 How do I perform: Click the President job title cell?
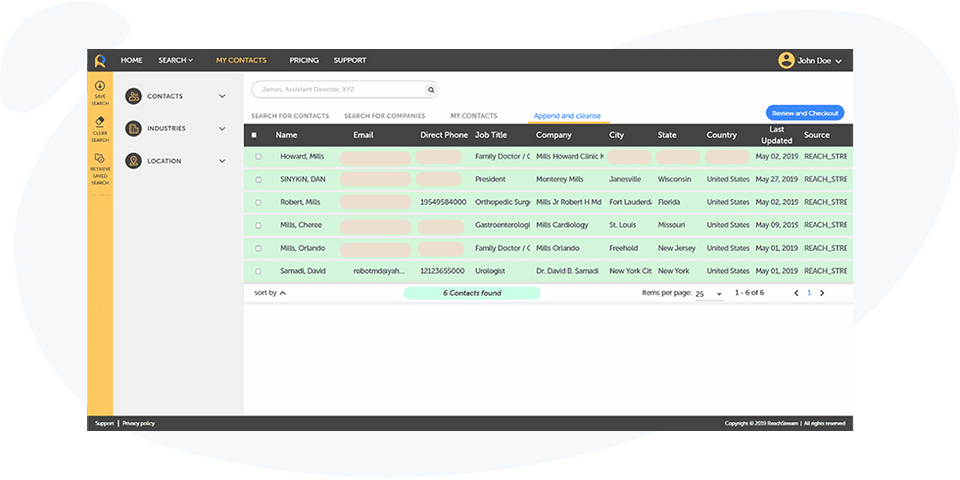(490, 179)
